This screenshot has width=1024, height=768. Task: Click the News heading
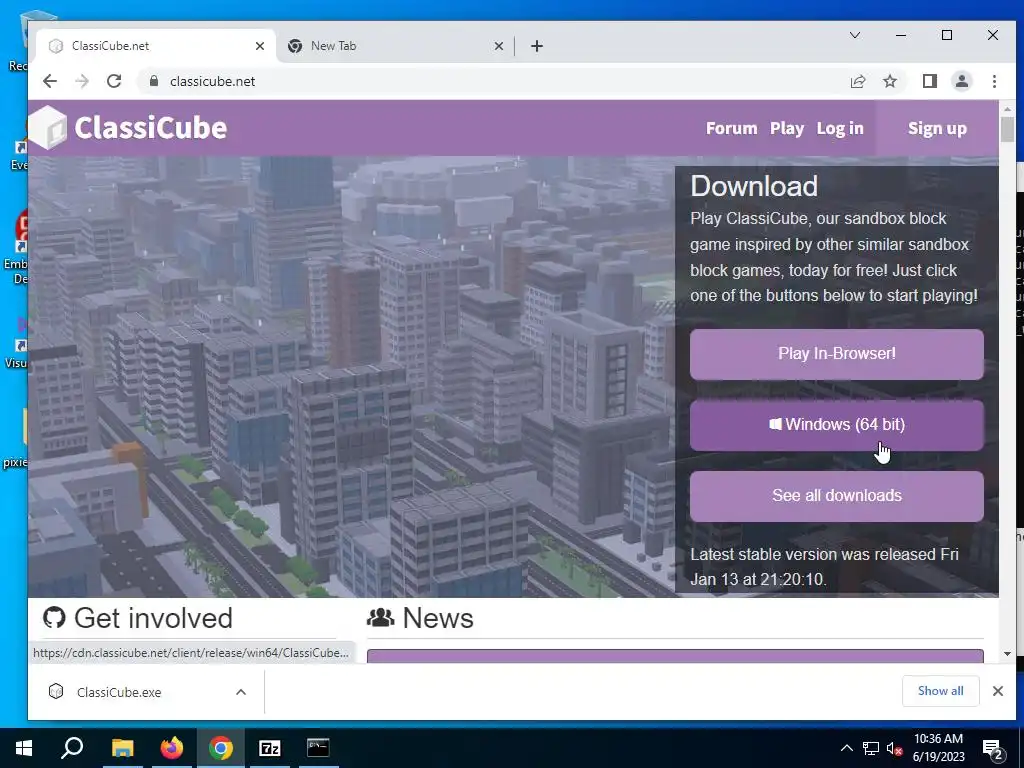click(x=438, y=618)
